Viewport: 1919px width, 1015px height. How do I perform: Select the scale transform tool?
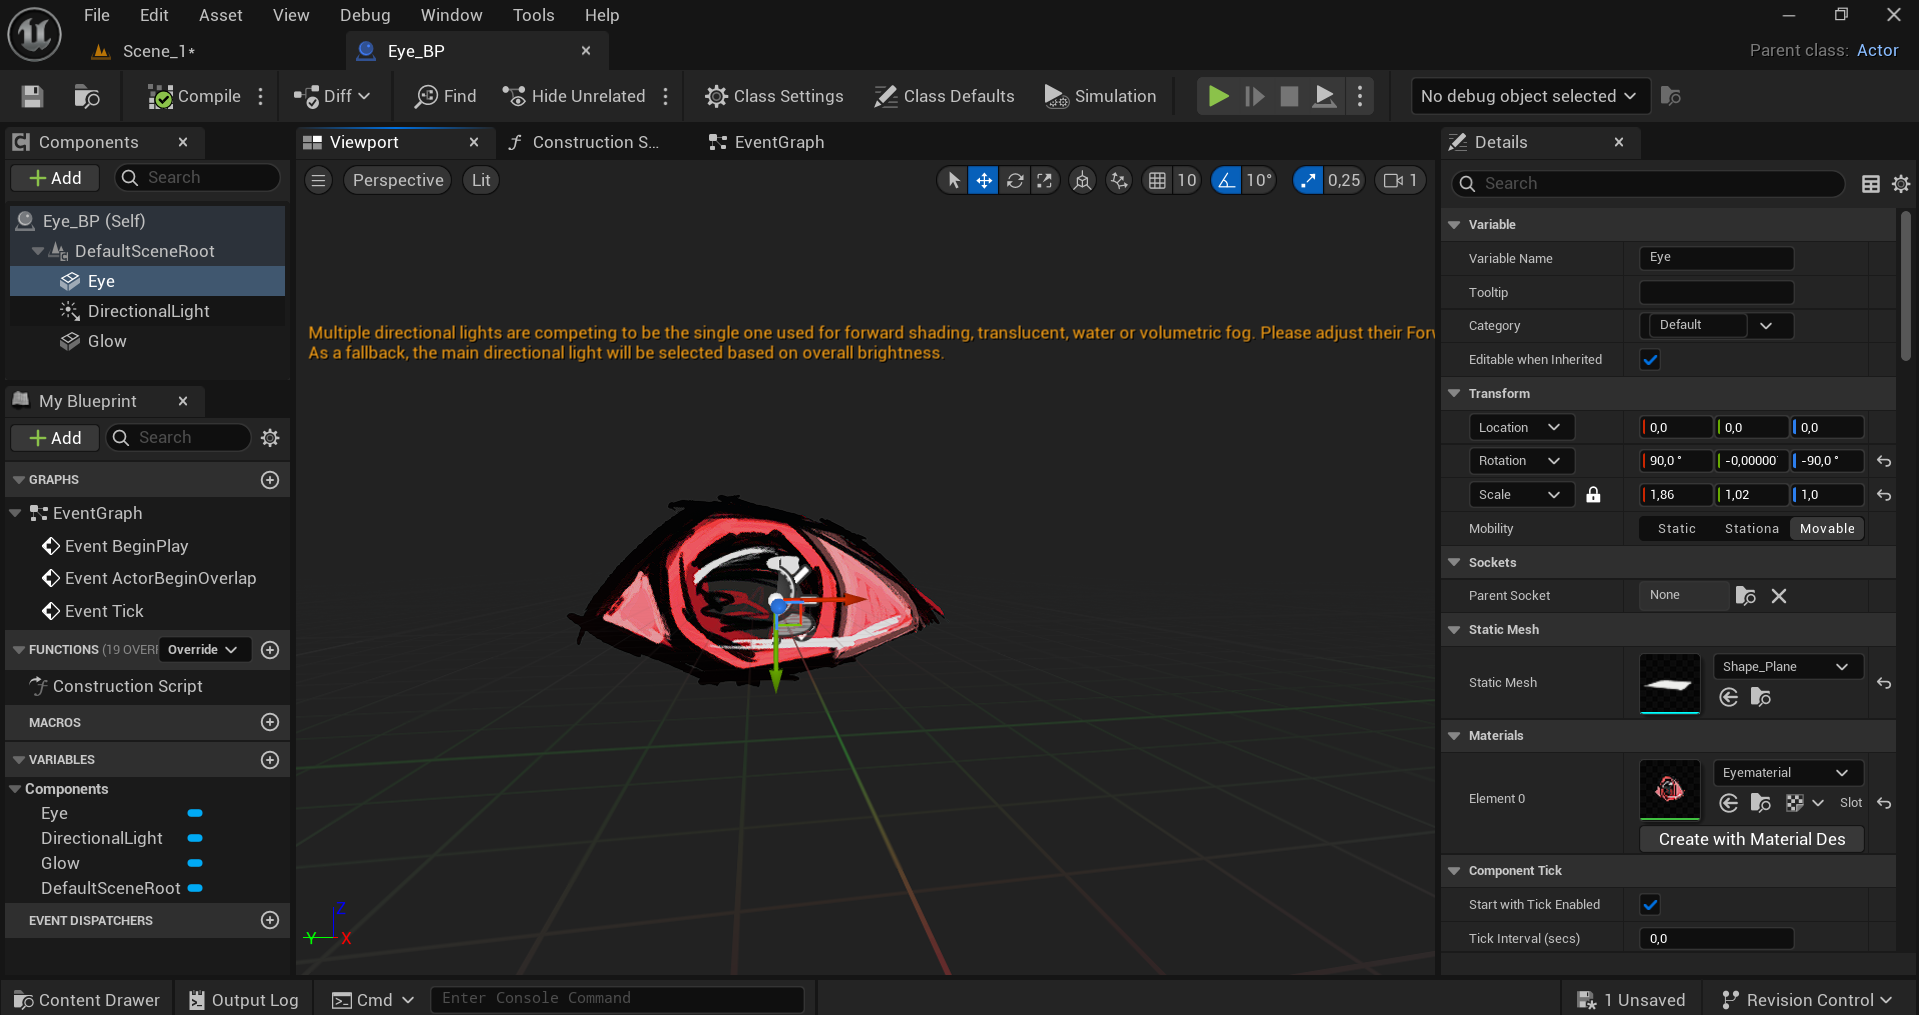1045,180
